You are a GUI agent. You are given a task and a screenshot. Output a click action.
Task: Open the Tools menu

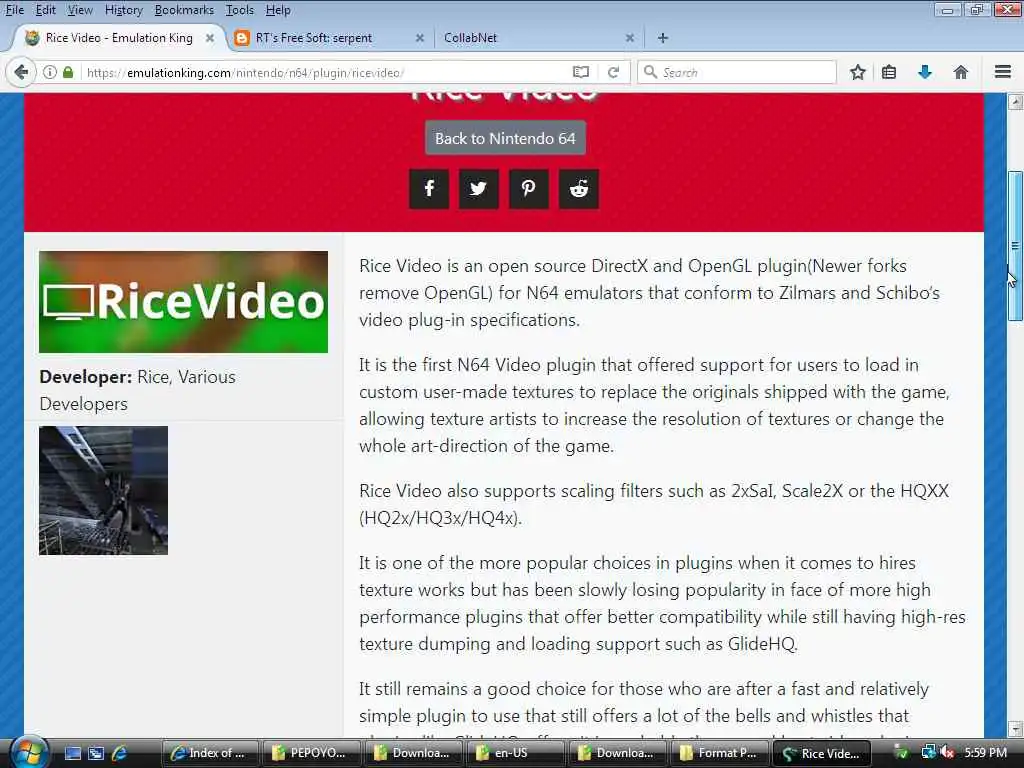tap(240, 10)
